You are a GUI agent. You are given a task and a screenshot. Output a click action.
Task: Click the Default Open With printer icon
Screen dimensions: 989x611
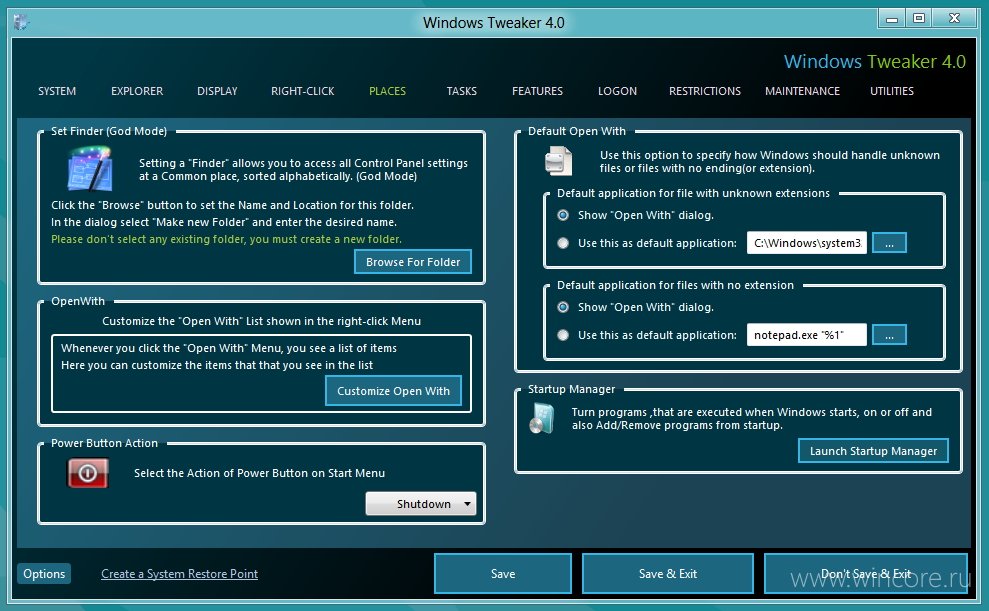coord(558,160)
